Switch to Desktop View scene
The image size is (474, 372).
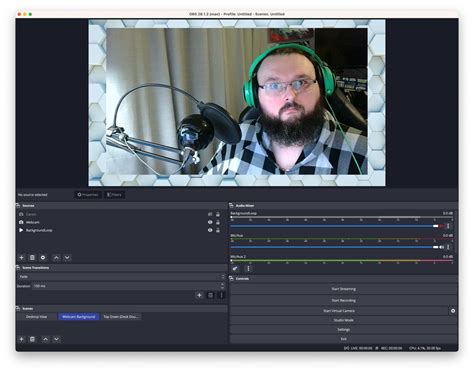[x=37, y=317]
